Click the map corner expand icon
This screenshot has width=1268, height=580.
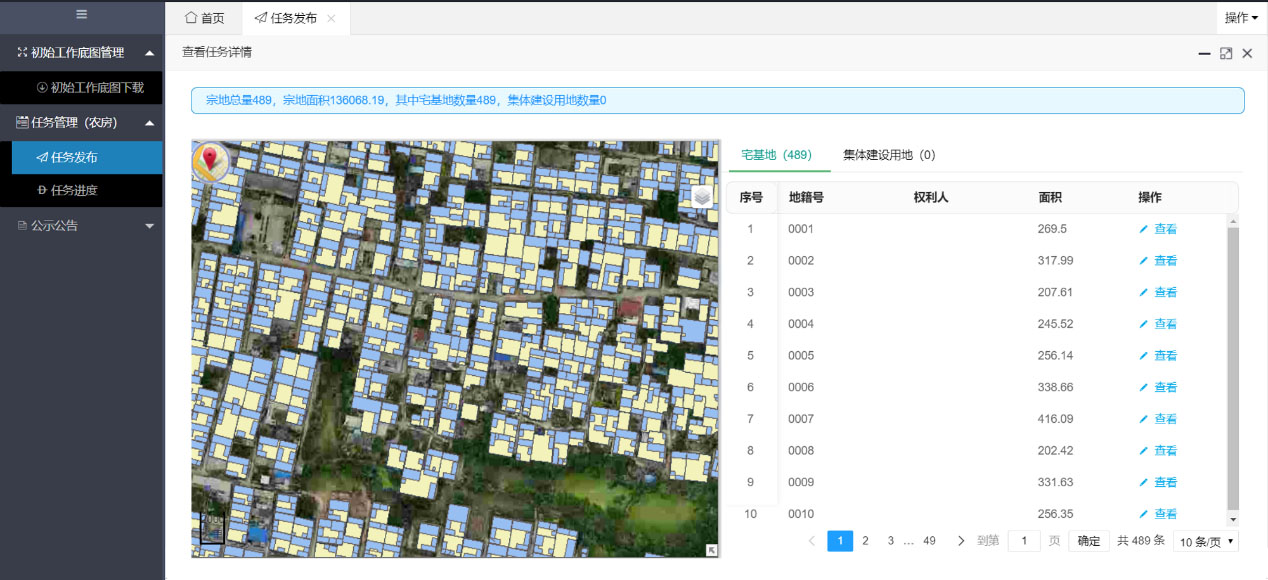pyautogui.click(x=711, y=549)
